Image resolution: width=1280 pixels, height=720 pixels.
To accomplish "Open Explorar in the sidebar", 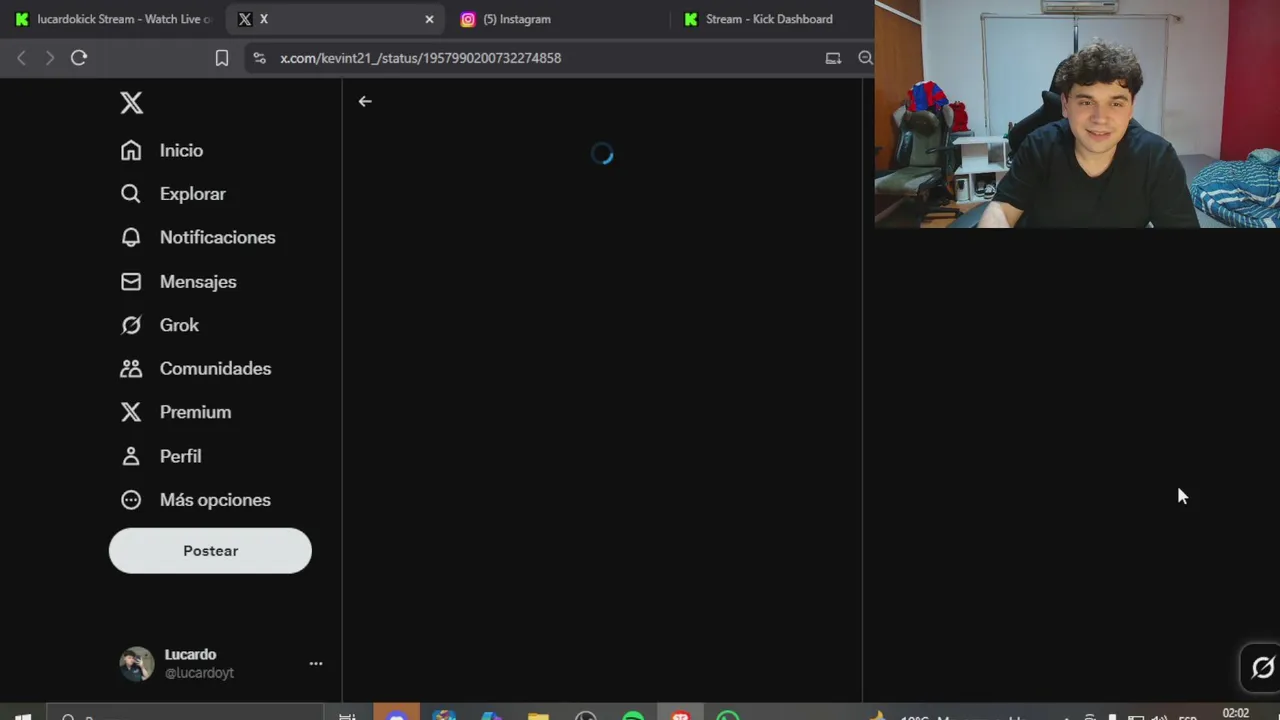I will [x=173, y=194].
